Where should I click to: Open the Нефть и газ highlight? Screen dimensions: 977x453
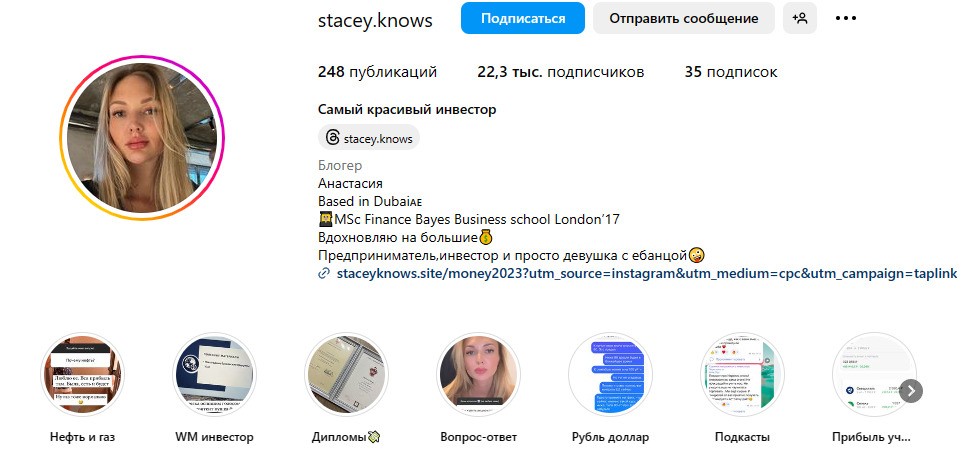click(x=82, y=374)
